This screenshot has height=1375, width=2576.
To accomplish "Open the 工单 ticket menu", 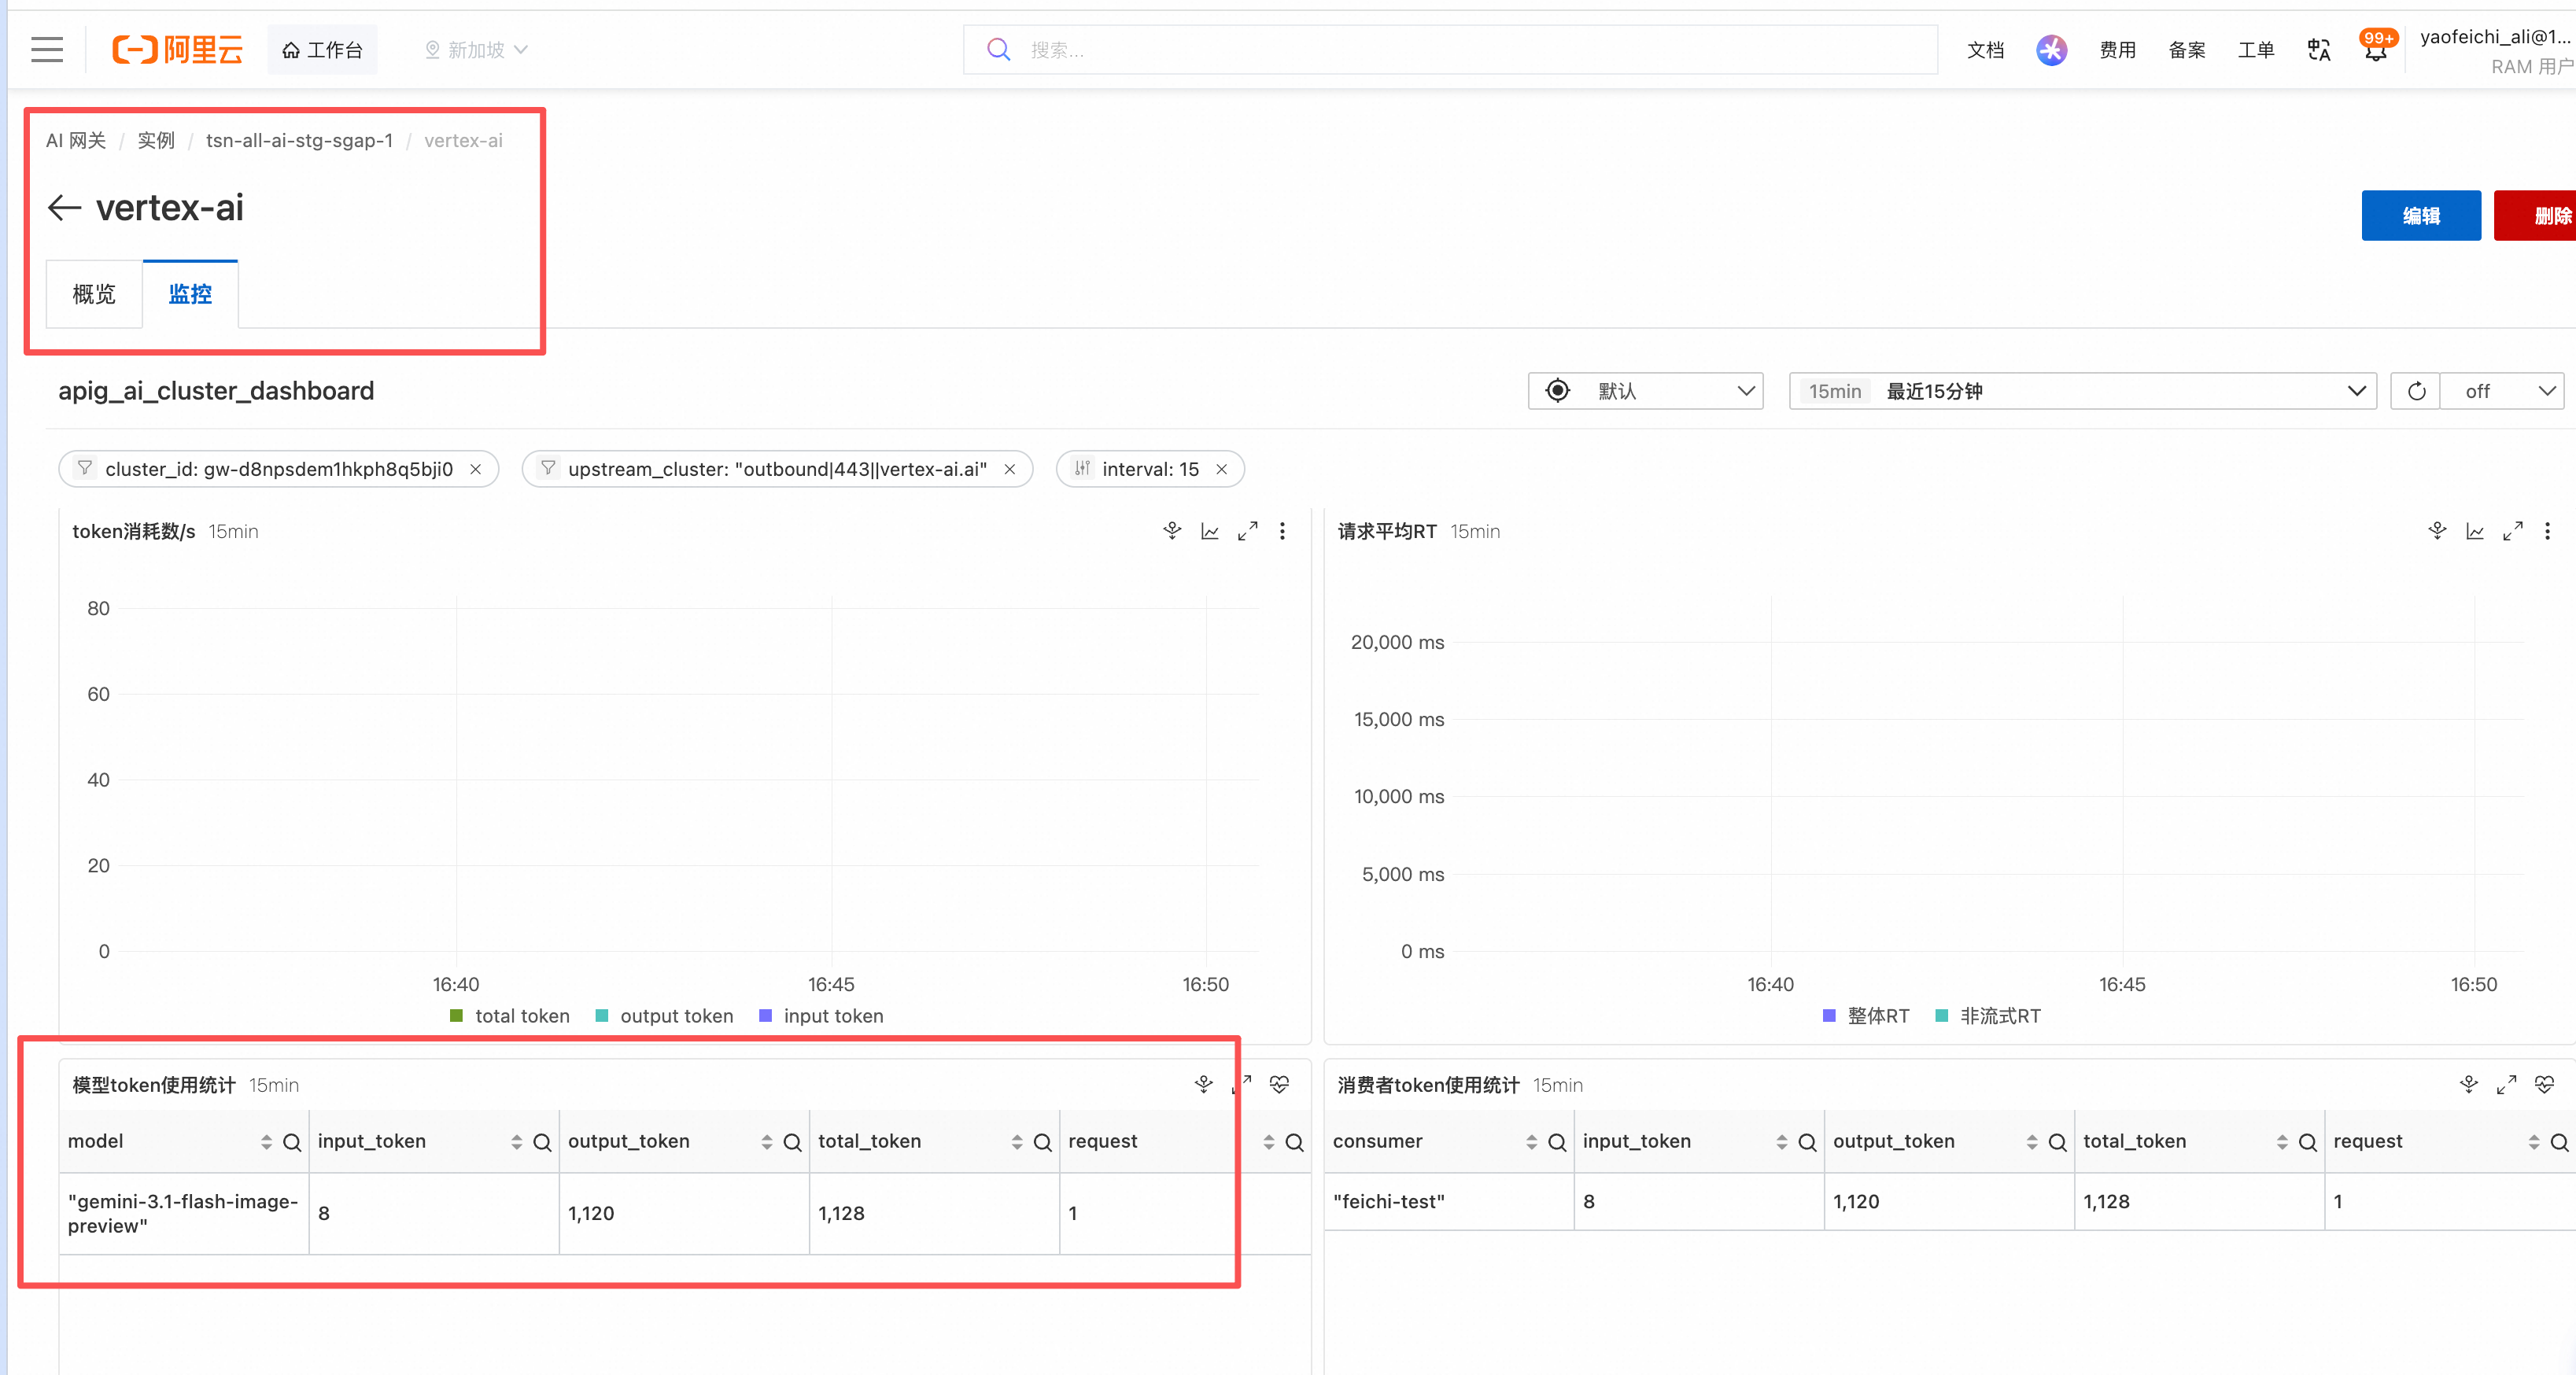I will (x=2256, y=49).
